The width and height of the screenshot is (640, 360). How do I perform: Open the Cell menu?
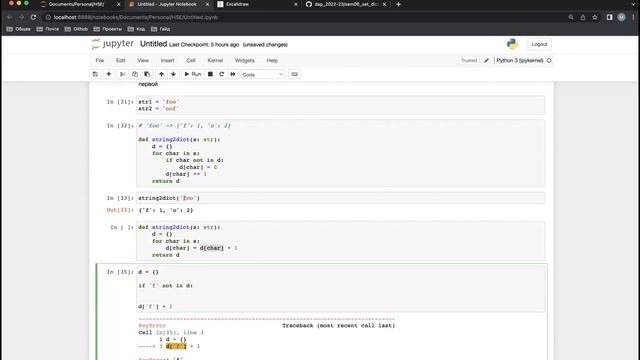(x=191, y=60)
